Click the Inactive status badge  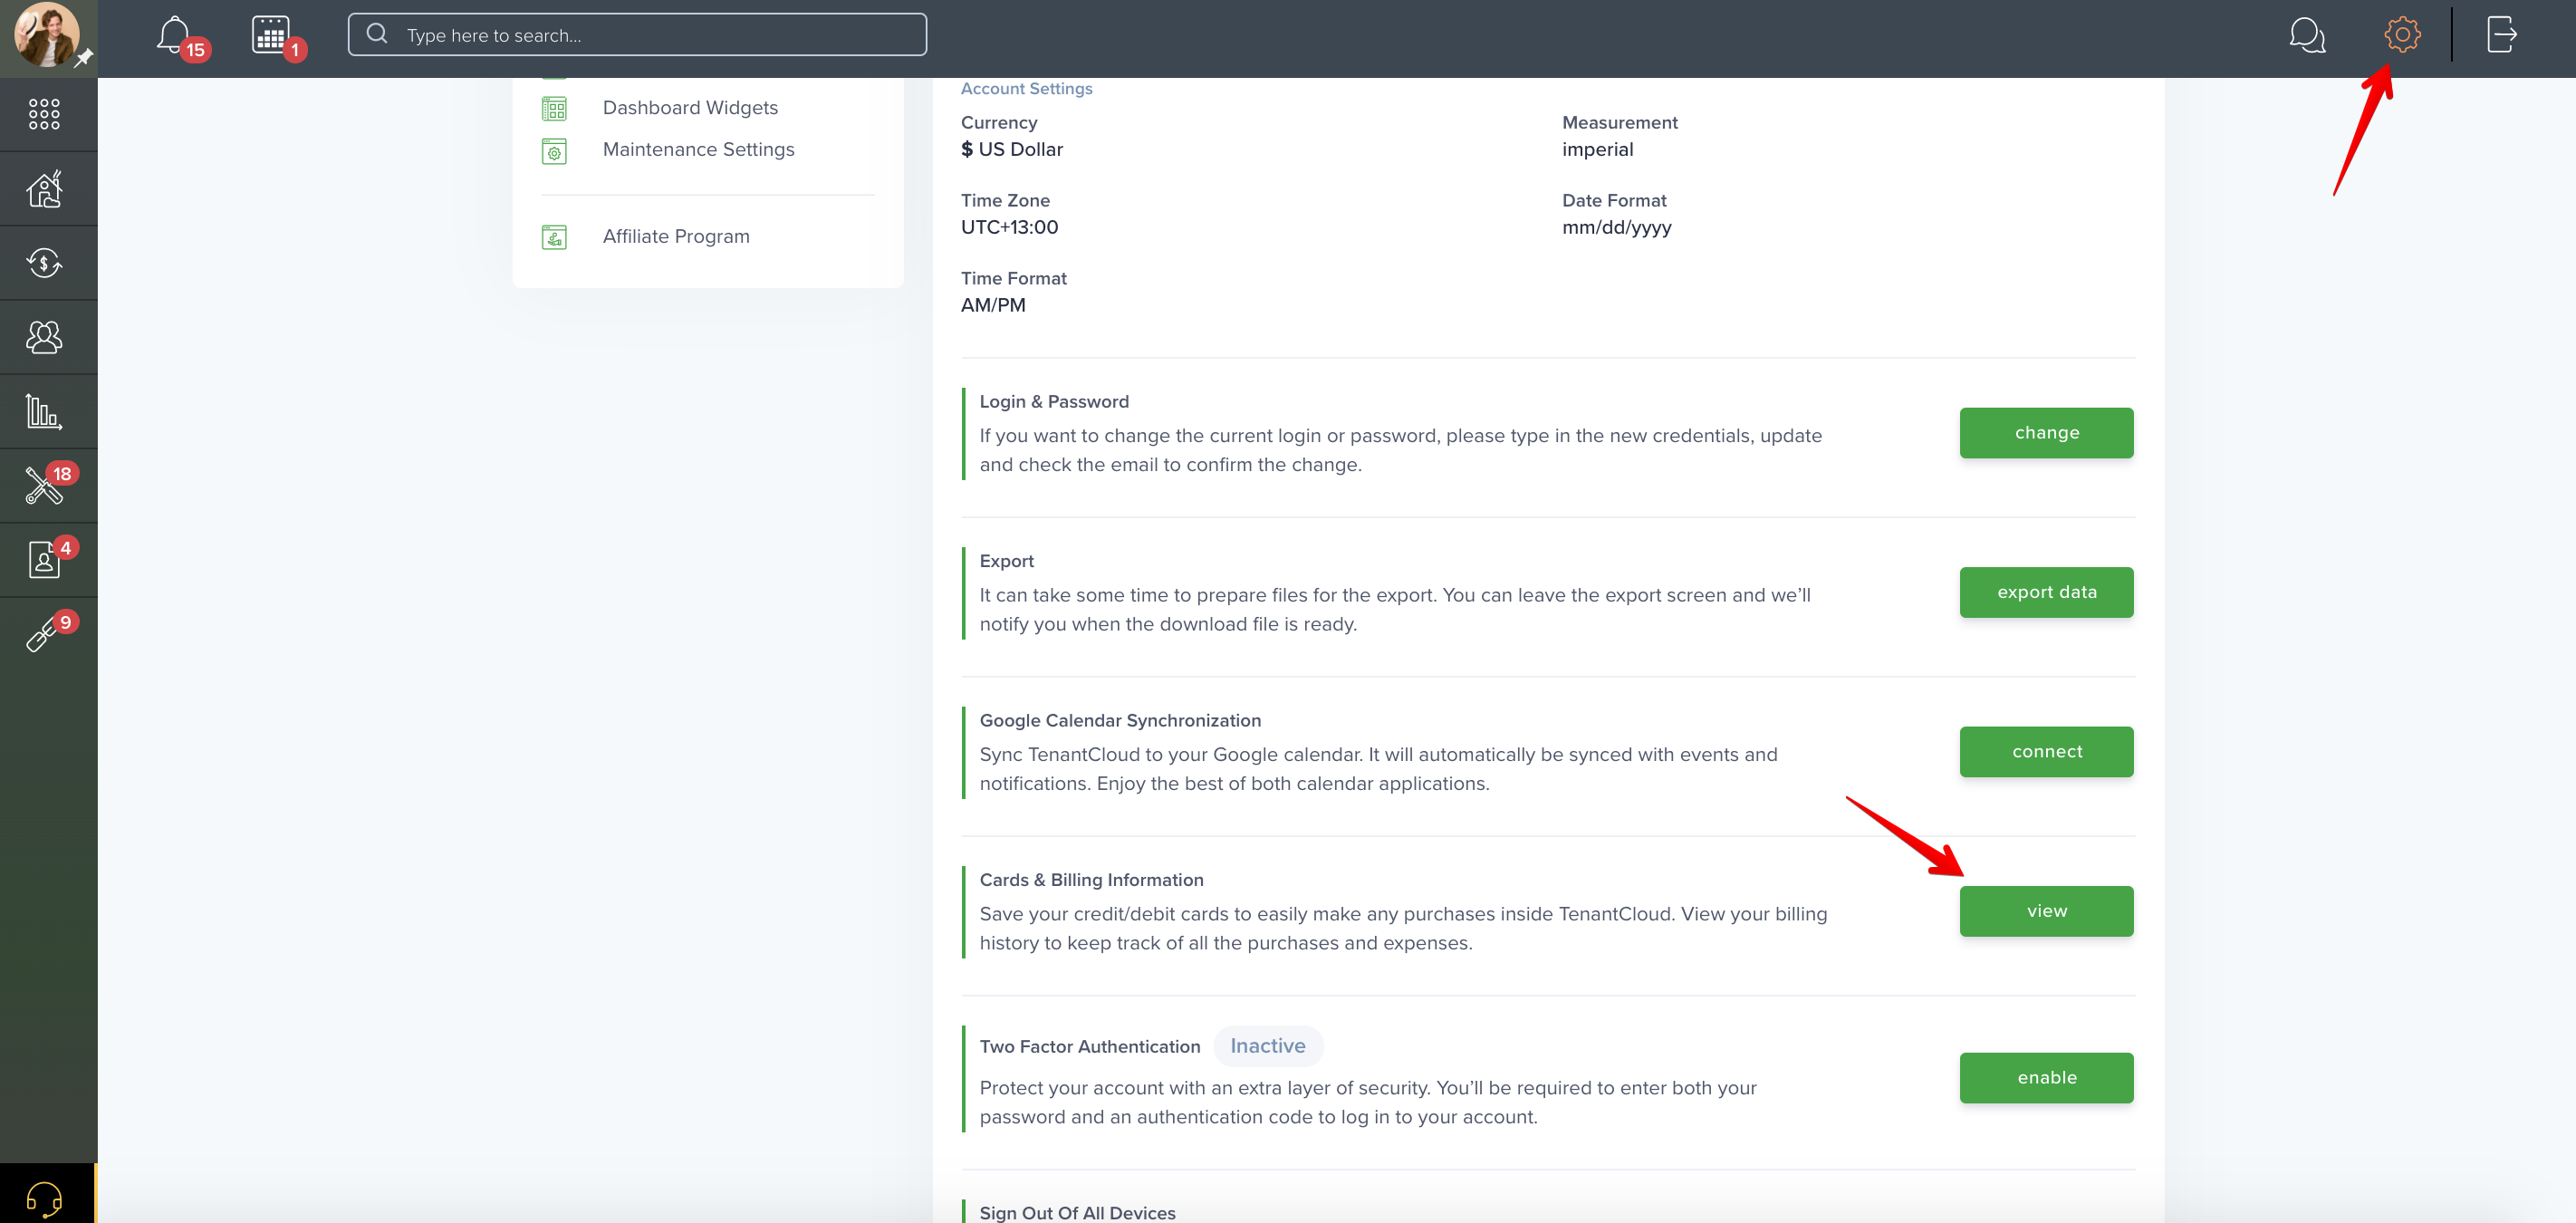point(1267,1046)
